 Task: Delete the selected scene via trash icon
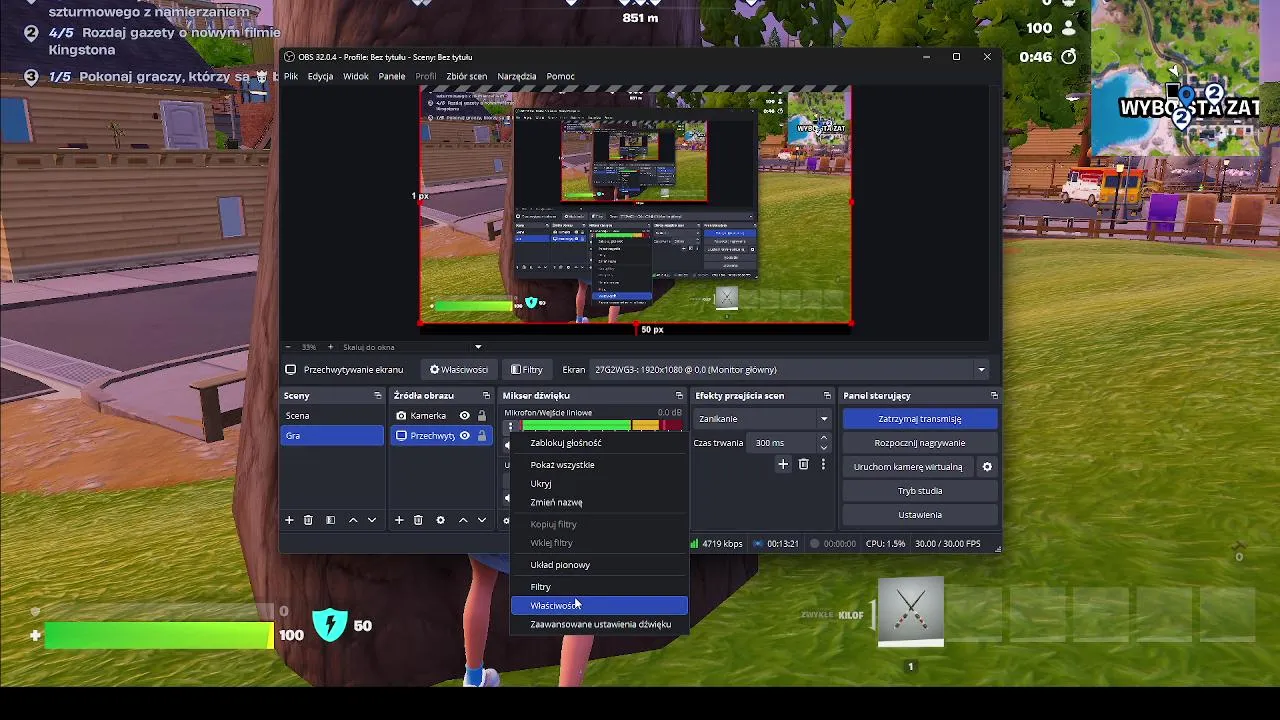coord(308,520)
